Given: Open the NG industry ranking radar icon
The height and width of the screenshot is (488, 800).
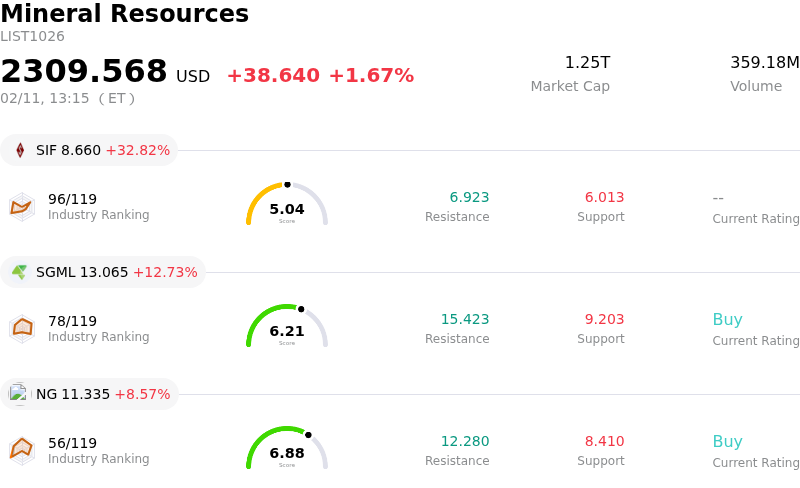Looking at the screenshot, I should 22,450.
